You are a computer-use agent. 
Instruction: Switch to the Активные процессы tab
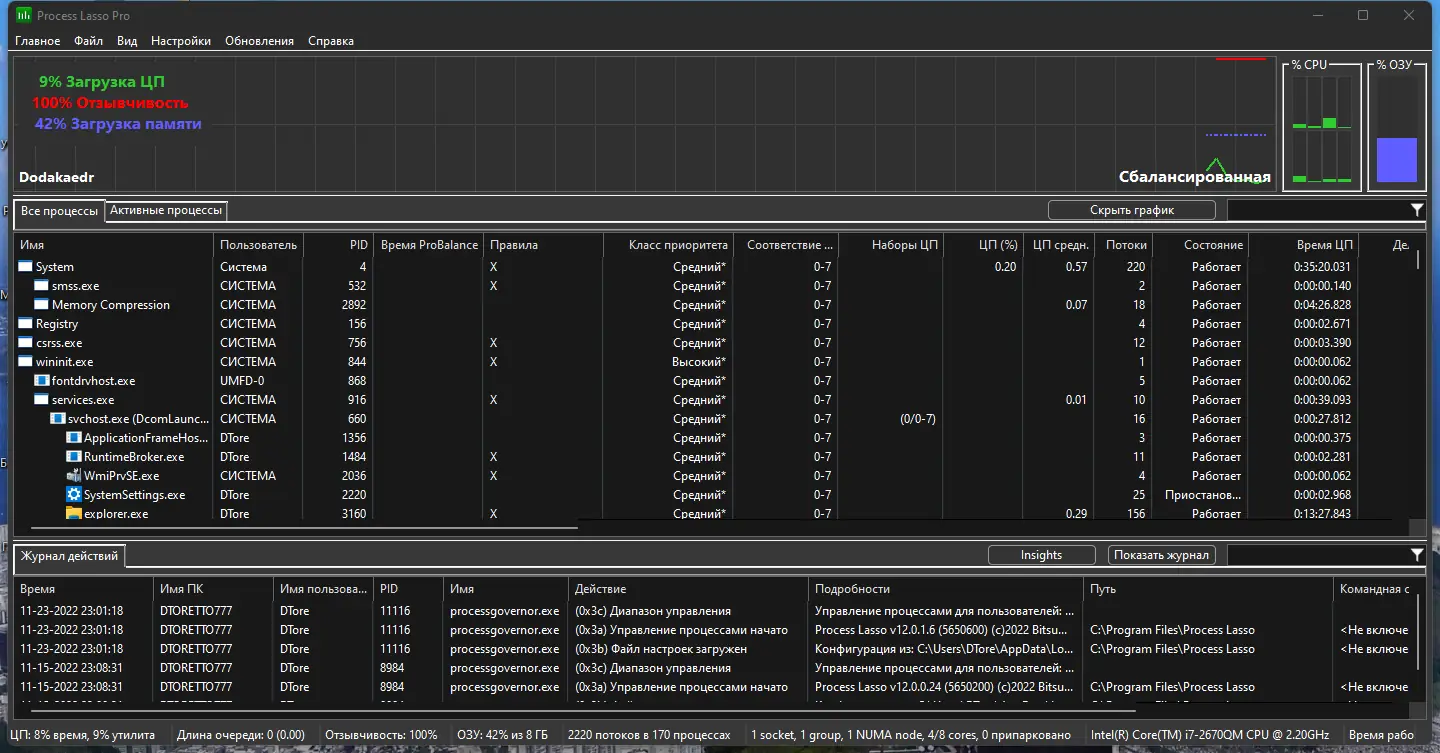pos(166,210)
